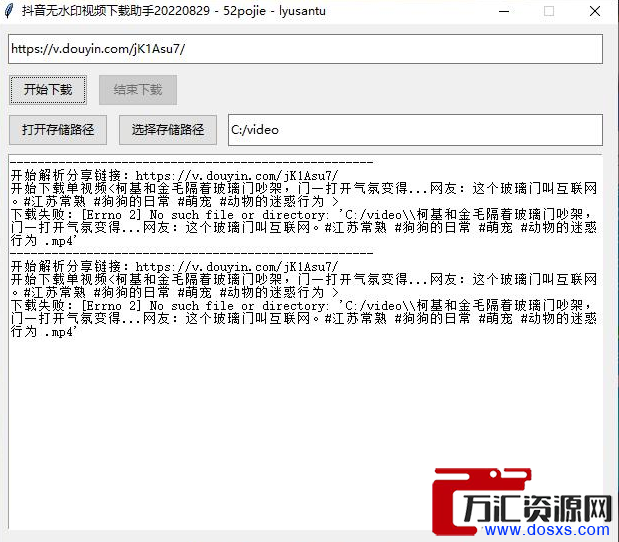Minimize the download helper window

tap(504, 11)
